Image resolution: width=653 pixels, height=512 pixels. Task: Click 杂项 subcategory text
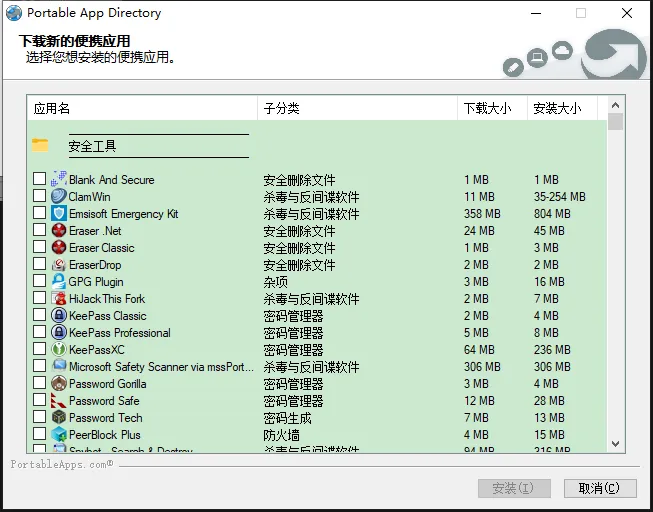275,282
